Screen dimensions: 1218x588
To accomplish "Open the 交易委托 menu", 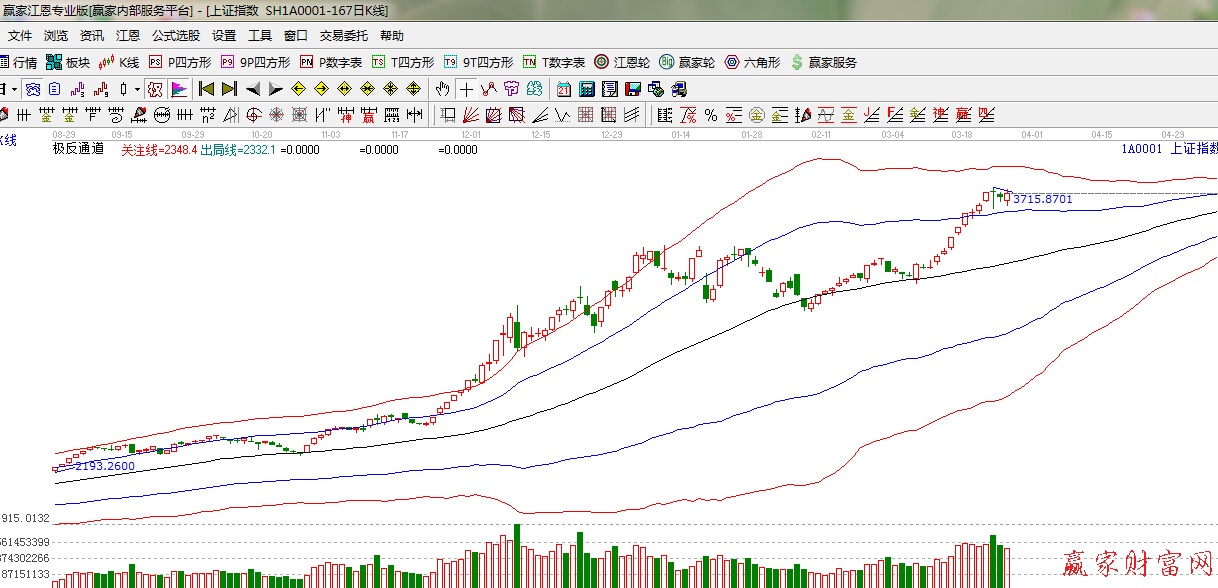I will coord(343,36).
